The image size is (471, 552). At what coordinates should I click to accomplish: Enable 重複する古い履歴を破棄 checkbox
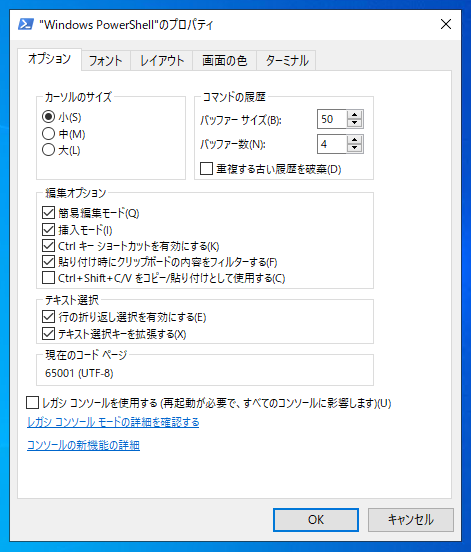click(x=206, y=169)
